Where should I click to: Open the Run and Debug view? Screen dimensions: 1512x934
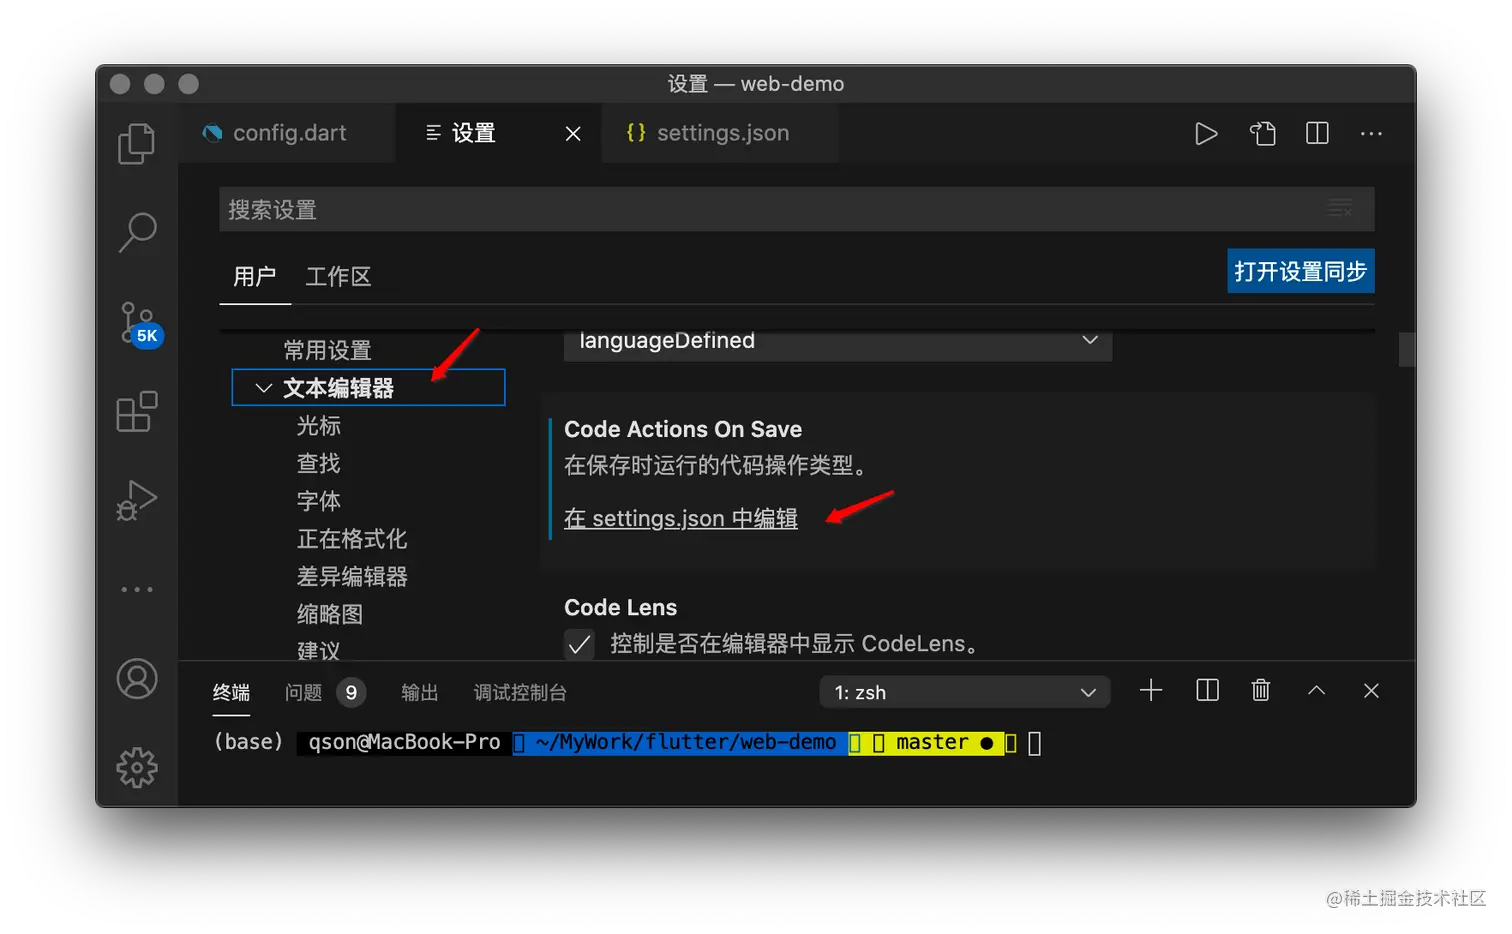(137, 500)
